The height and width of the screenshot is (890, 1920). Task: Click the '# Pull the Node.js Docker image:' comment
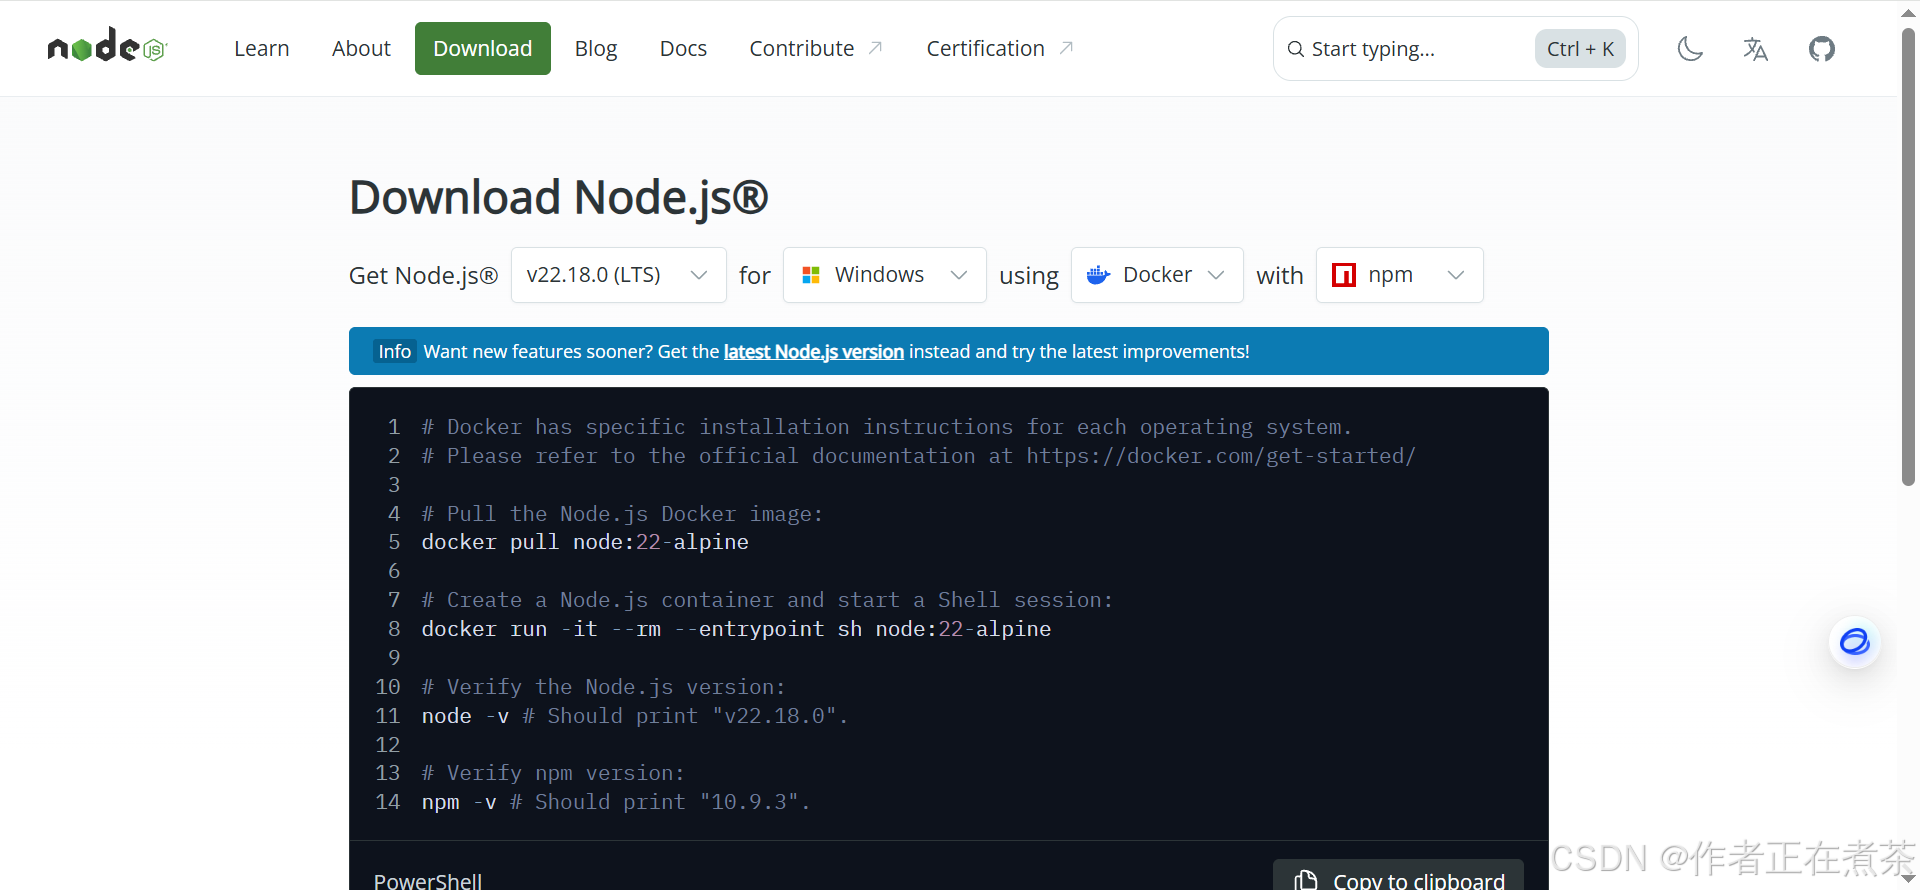pyautogui.click(x=622, y=514)
